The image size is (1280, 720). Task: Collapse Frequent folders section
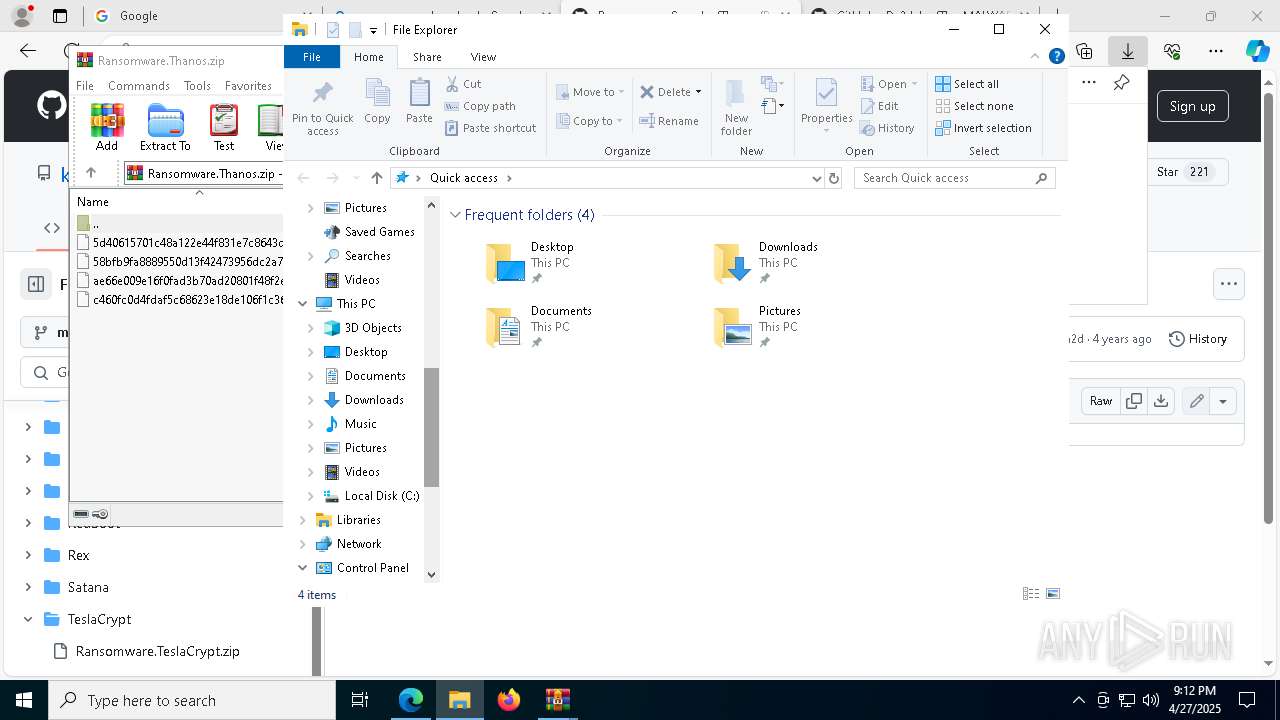[x=455, y=215]
